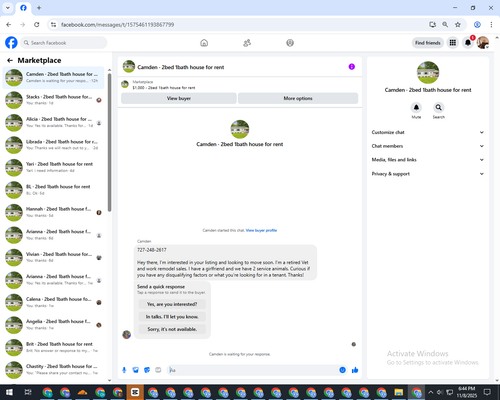Open the BL conversation in list

(53, 190)
